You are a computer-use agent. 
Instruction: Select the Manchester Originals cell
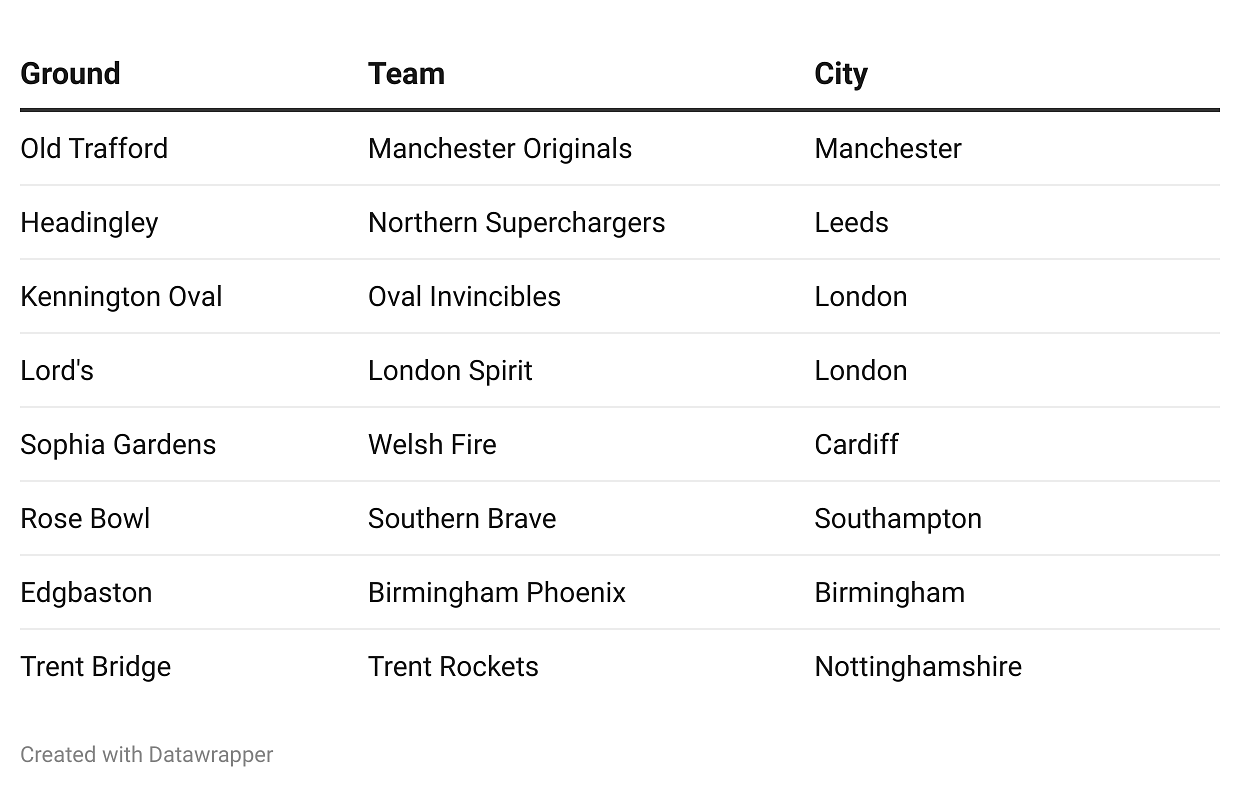click(x=500, y=149)
